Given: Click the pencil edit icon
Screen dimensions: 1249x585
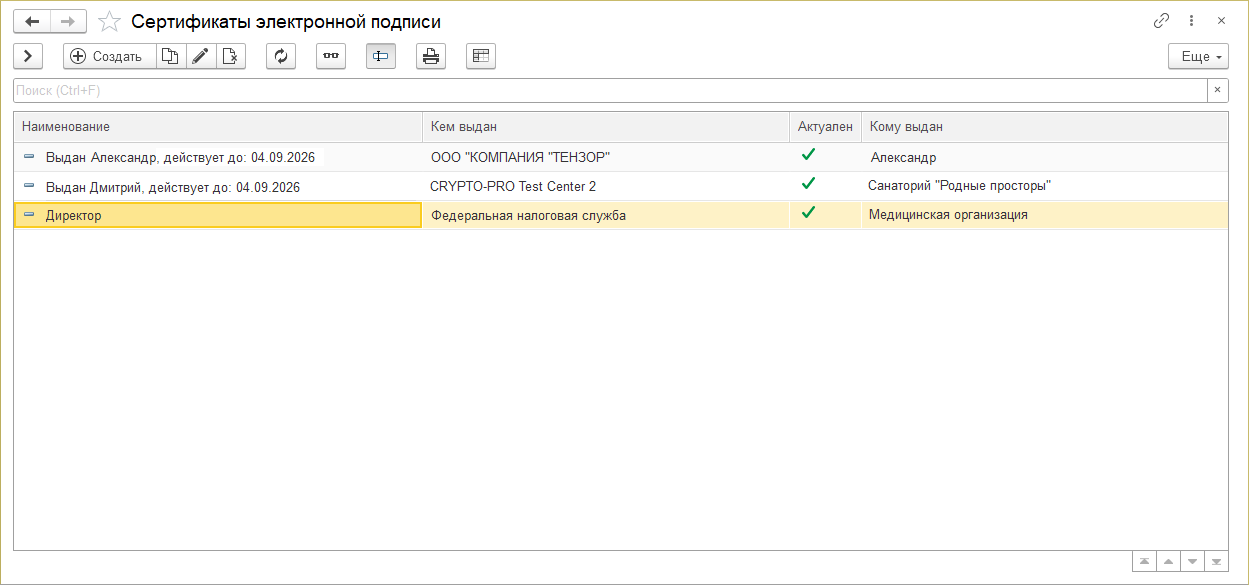Looking at the screenshot, I should [x=201, y=57].
